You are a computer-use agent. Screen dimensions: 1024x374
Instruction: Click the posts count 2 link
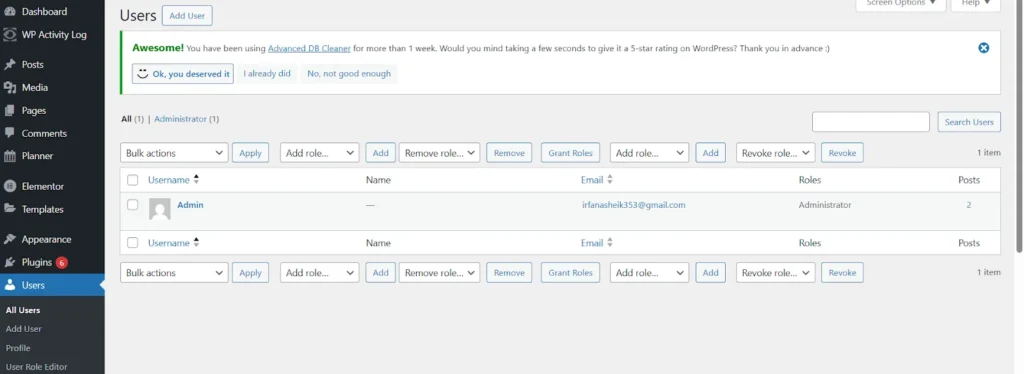coord(968,205)
